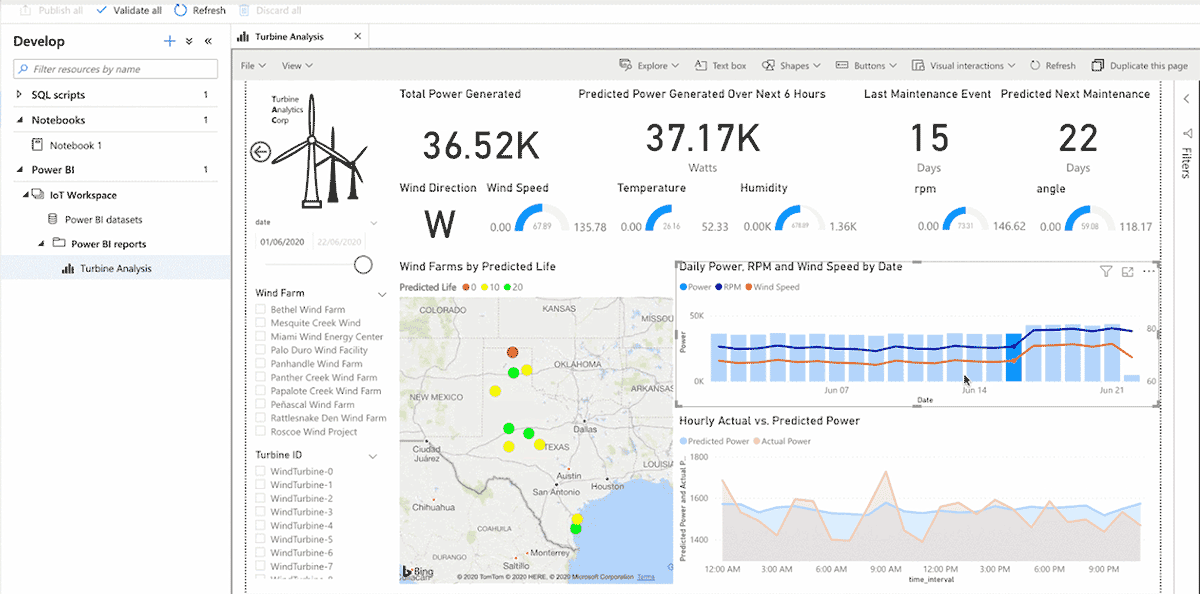
Task: Expand the SQL scripts tree node
Action: click(x=20, y=95)
